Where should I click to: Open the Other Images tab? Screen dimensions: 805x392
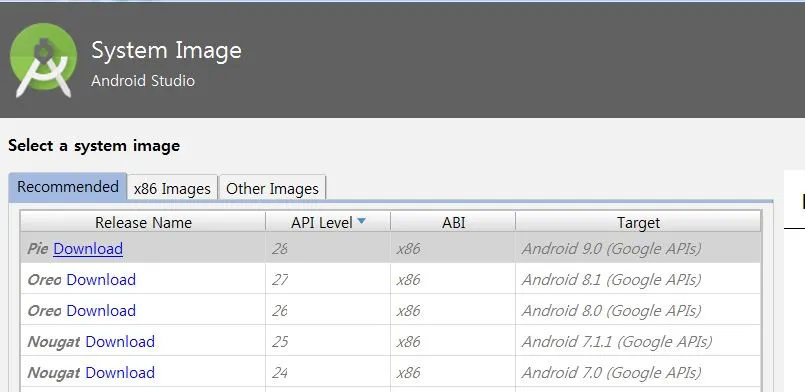point(272,188)
